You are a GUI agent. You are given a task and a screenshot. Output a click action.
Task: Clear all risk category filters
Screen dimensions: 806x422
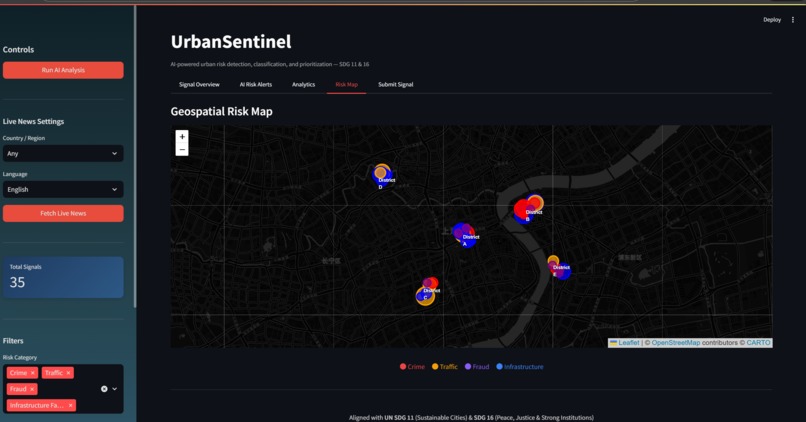pyautogui.click(x=104, y=389)
